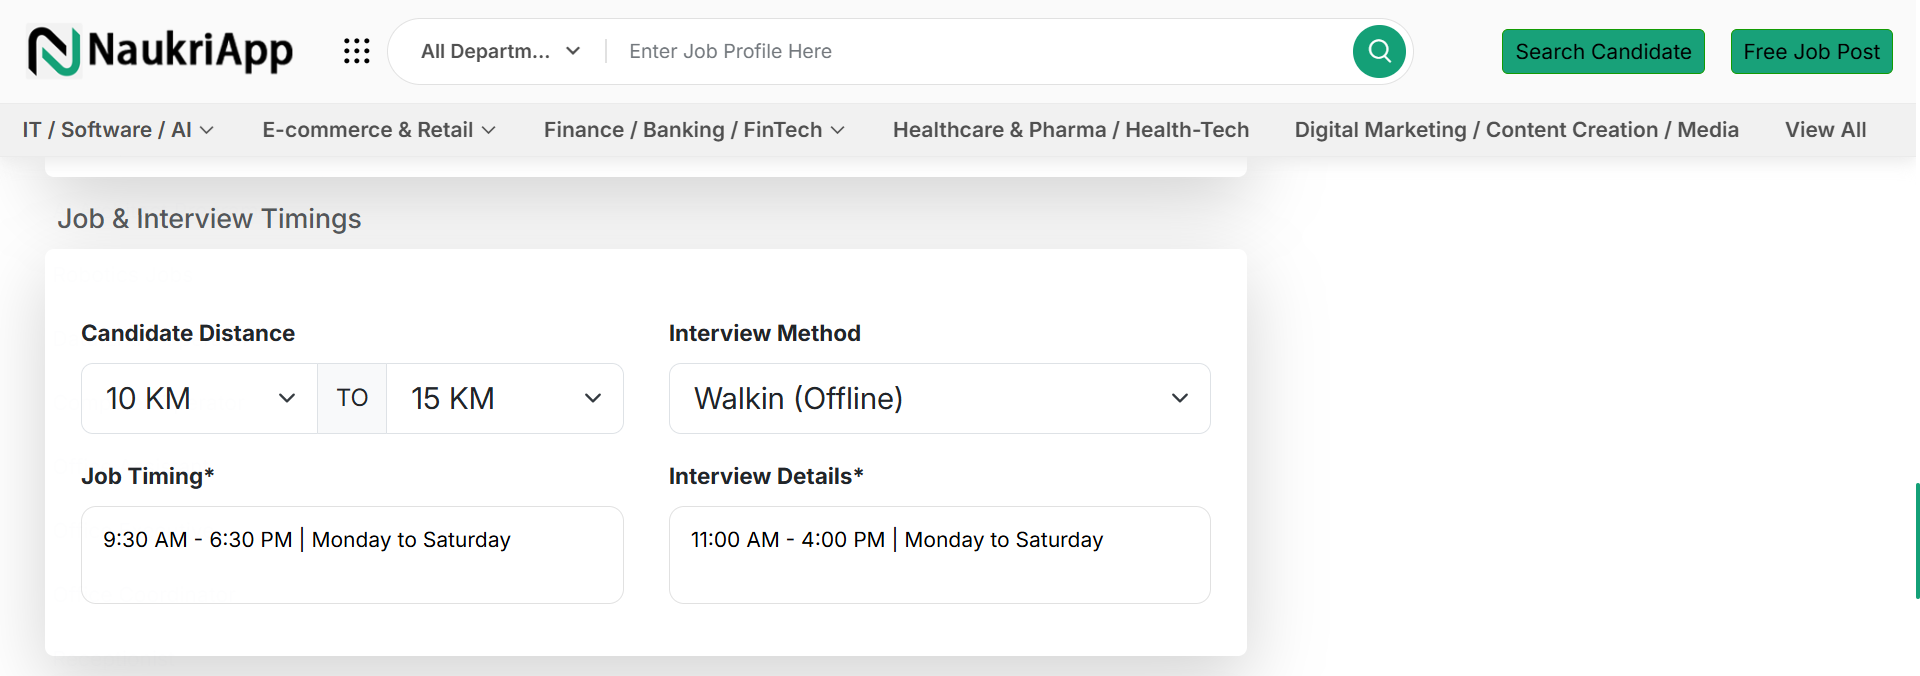Click the Job Timing text box
The height and width of the screenshot is (676, 1920).
tap(352, 555)
